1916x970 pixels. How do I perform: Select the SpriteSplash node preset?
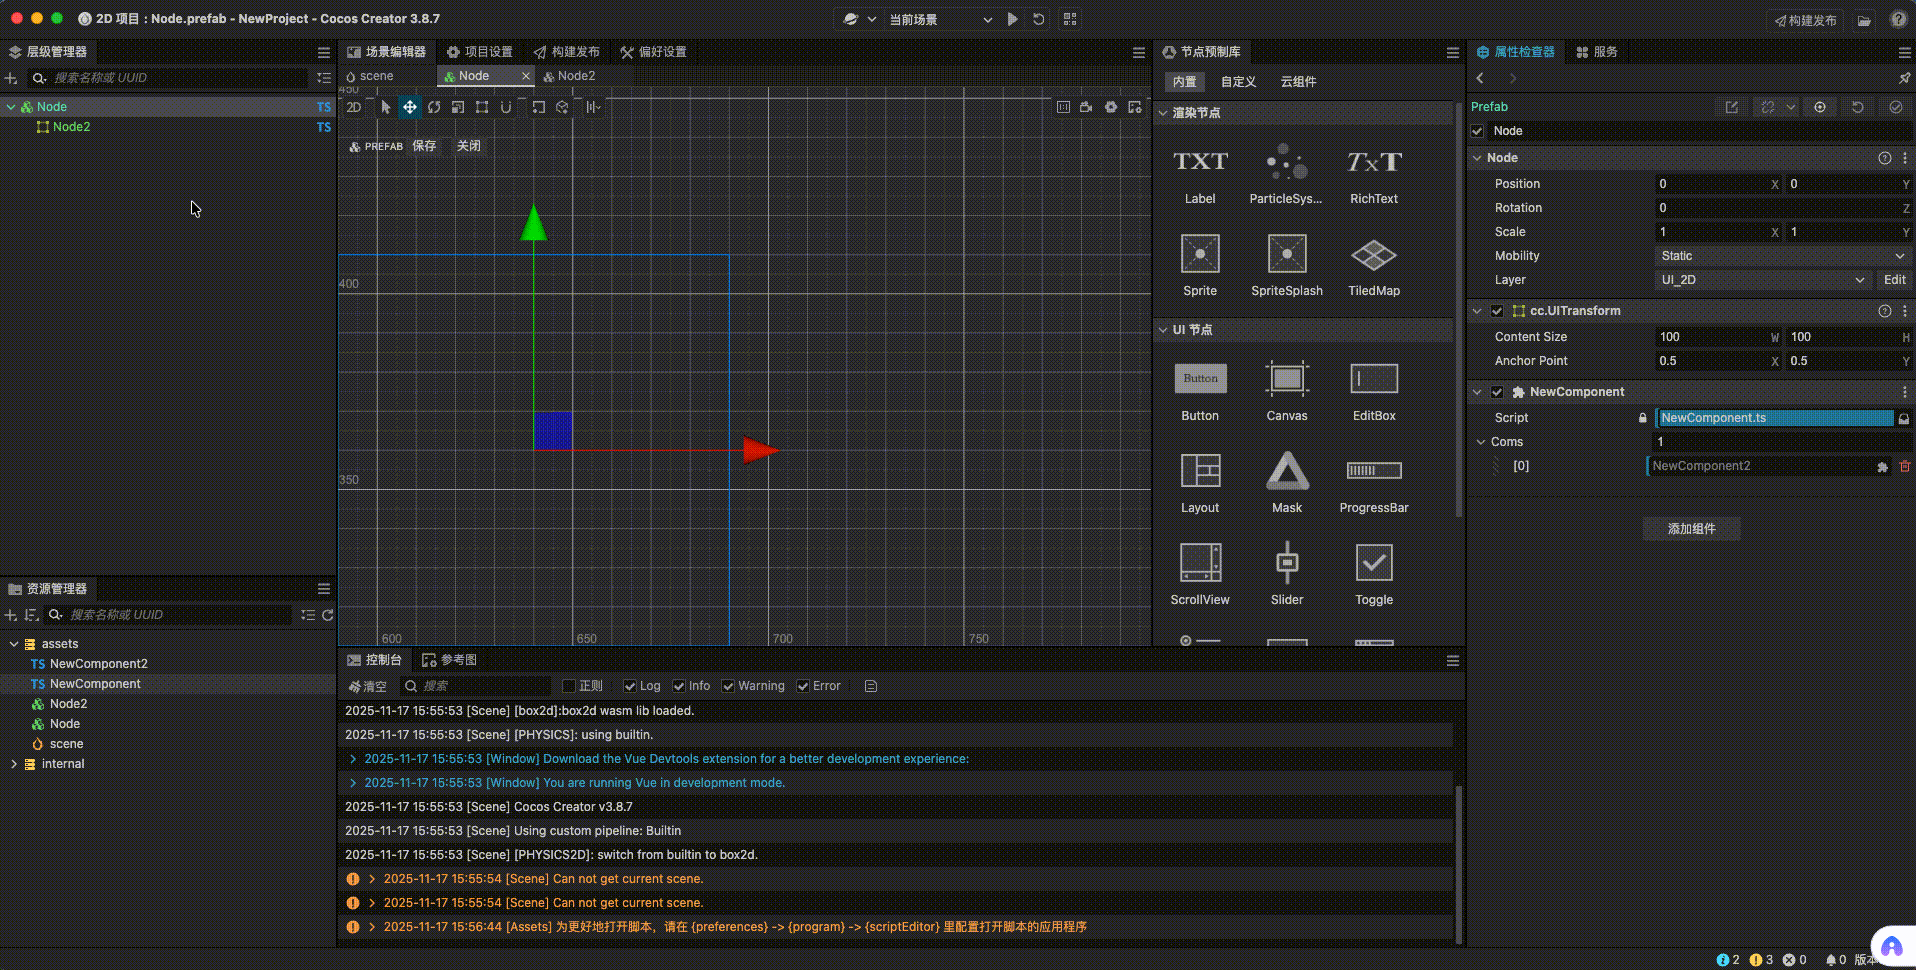1287,266
